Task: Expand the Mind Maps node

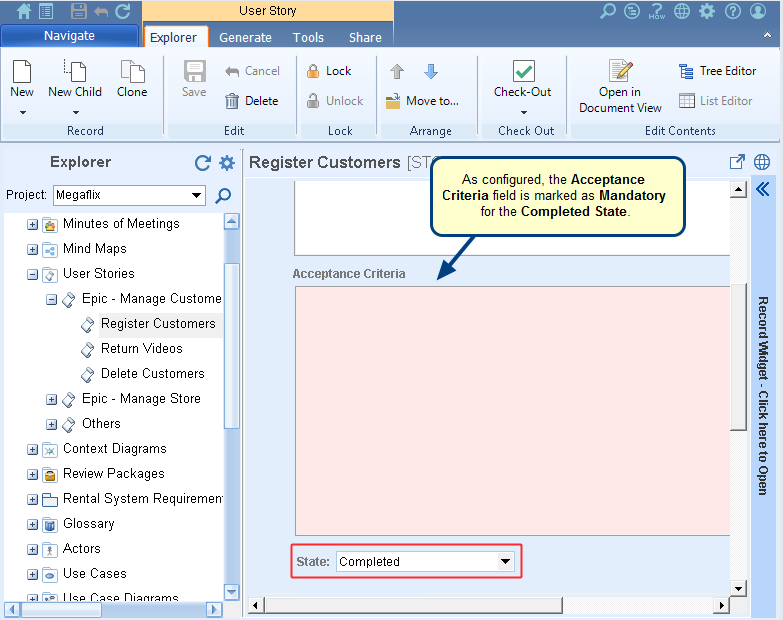Action: pos(32,250)
